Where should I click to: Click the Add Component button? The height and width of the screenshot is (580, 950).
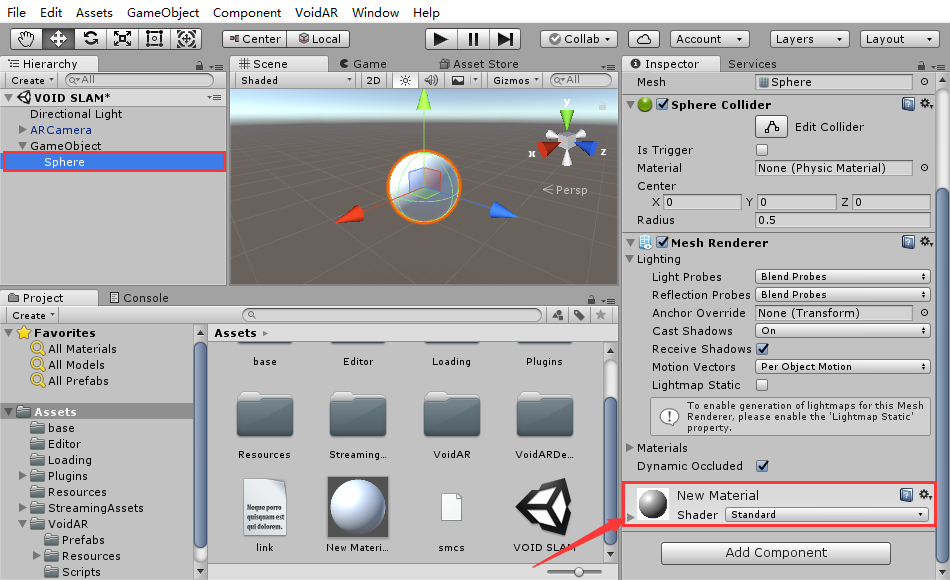pos(775,553)
